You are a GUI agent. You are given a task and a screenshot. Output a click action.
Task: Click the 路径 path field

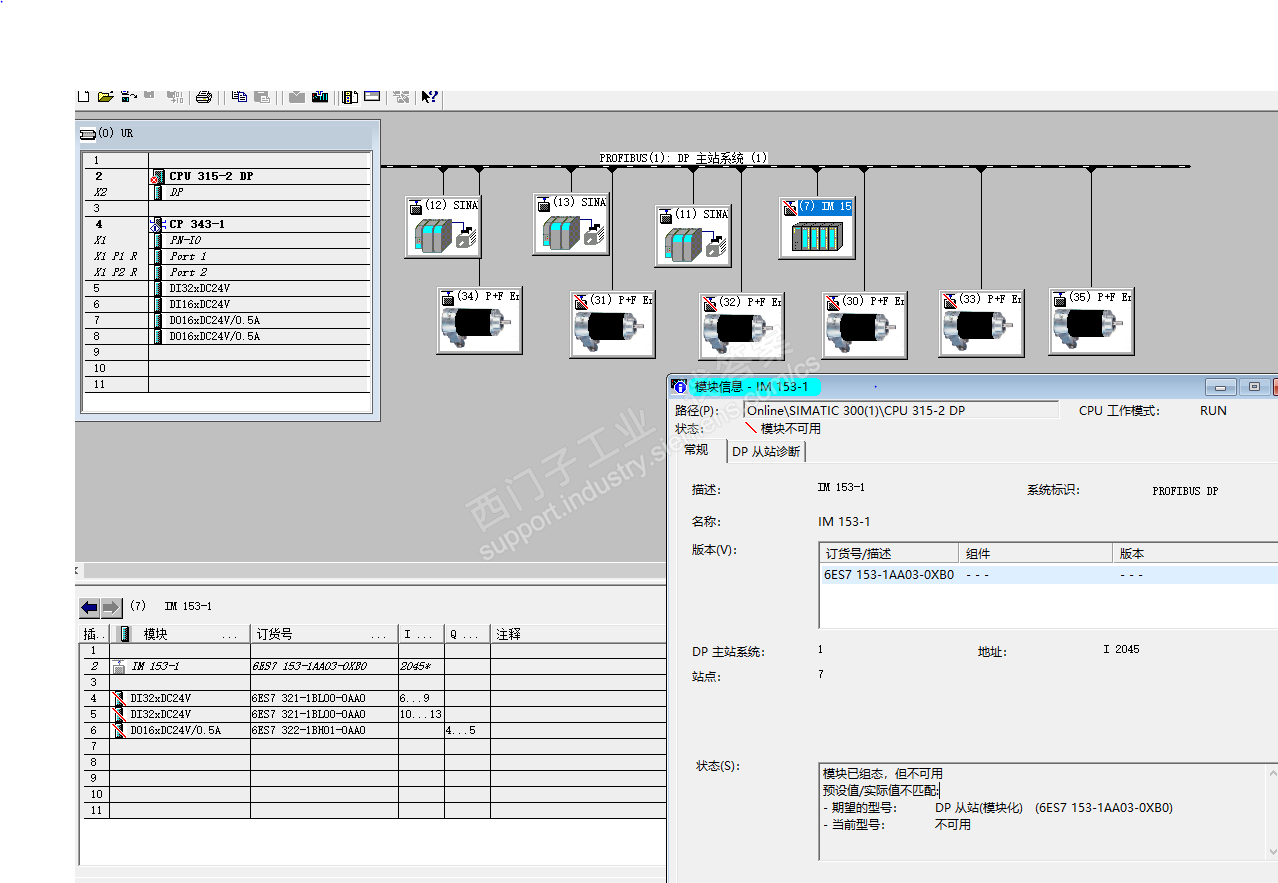[x=901, y=410]
